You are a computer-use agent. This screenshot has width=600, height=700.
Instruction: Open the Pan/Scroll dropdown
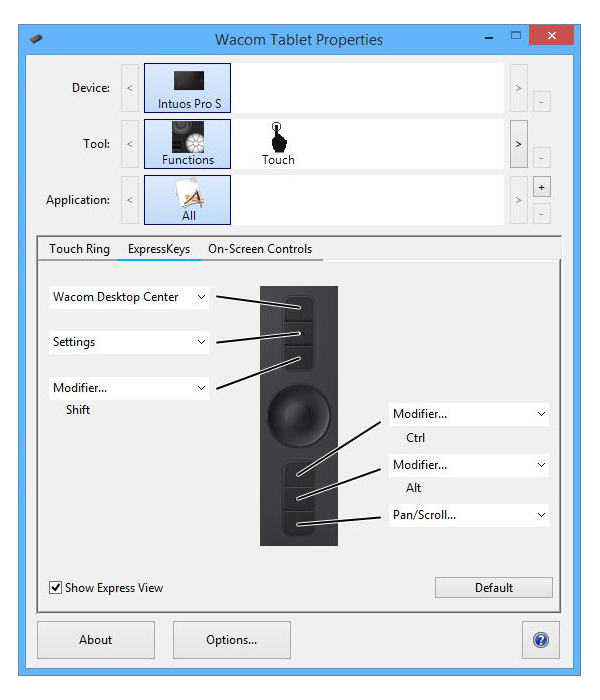[x=469, y=515]
